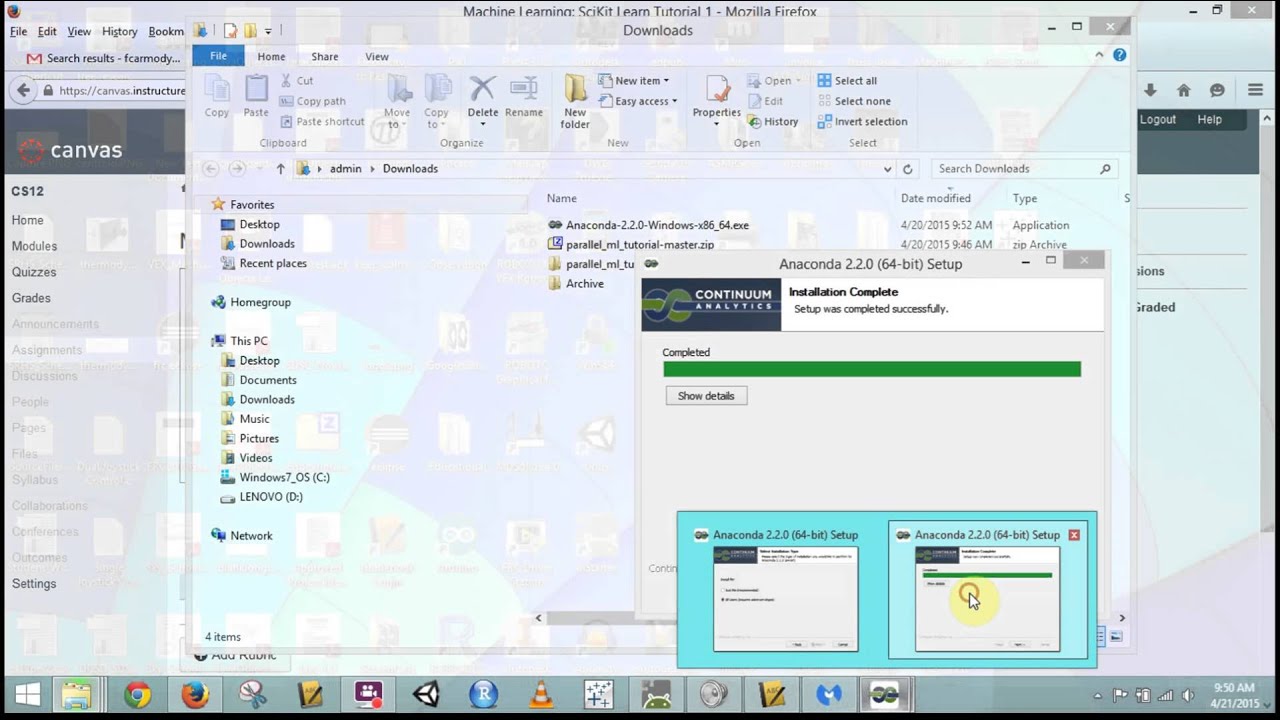Open the address bar history dropdown

tap(887, 169)
